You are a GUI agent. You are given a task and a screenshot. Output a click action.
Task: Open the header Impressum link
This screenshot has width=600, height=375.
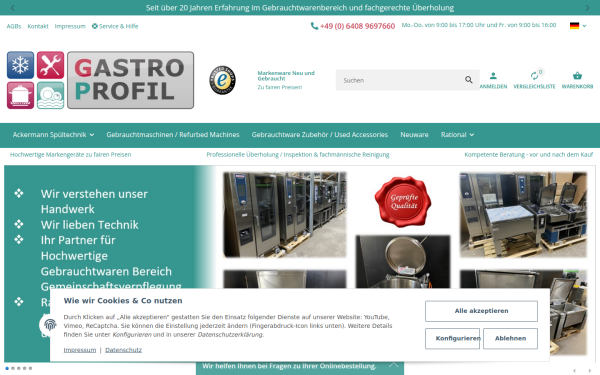70,26
